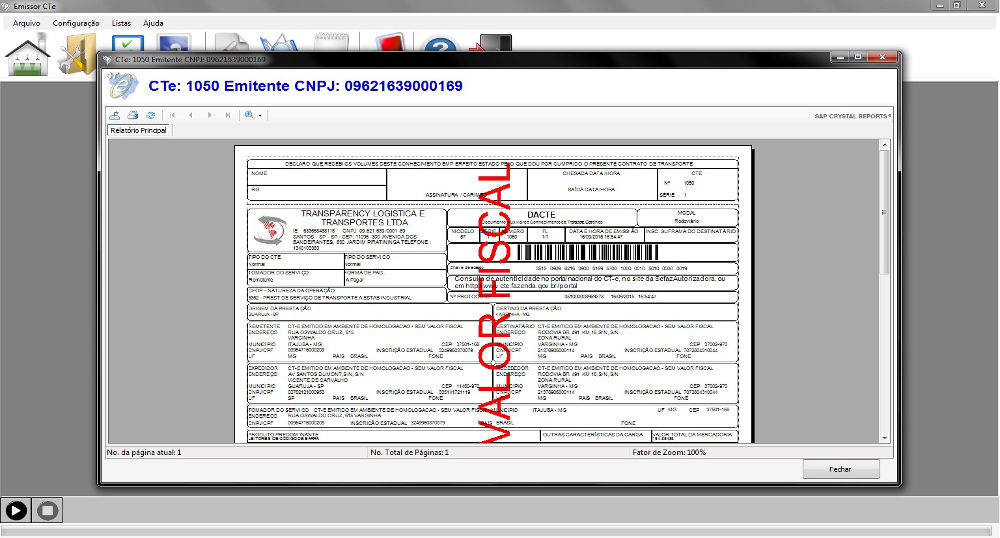Click the Fechar button
This screenshot has height=538, width=1000.
click(840, 469)
